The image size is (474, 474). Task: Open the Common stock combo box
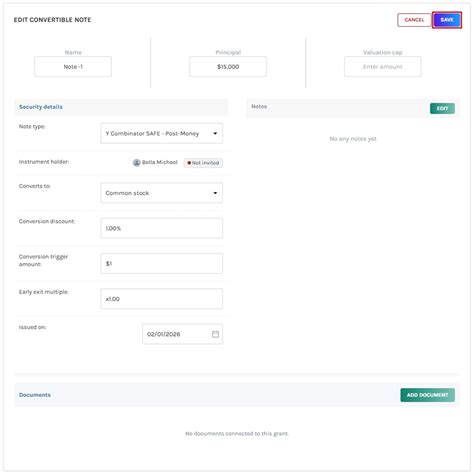click(x=162, y=193)
